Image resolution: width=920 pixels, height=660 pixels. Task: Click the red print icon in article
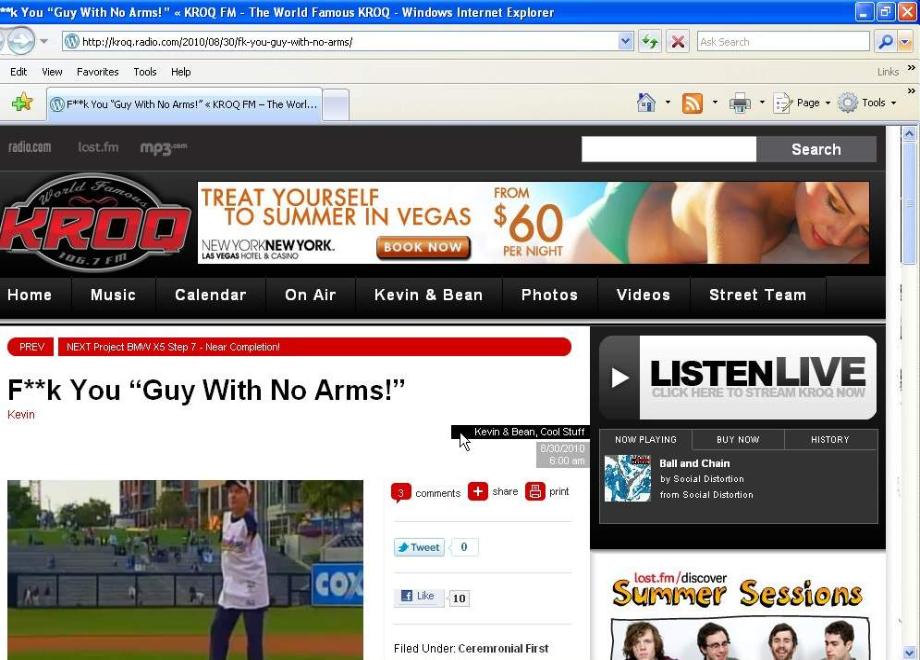tap(536, 491)
